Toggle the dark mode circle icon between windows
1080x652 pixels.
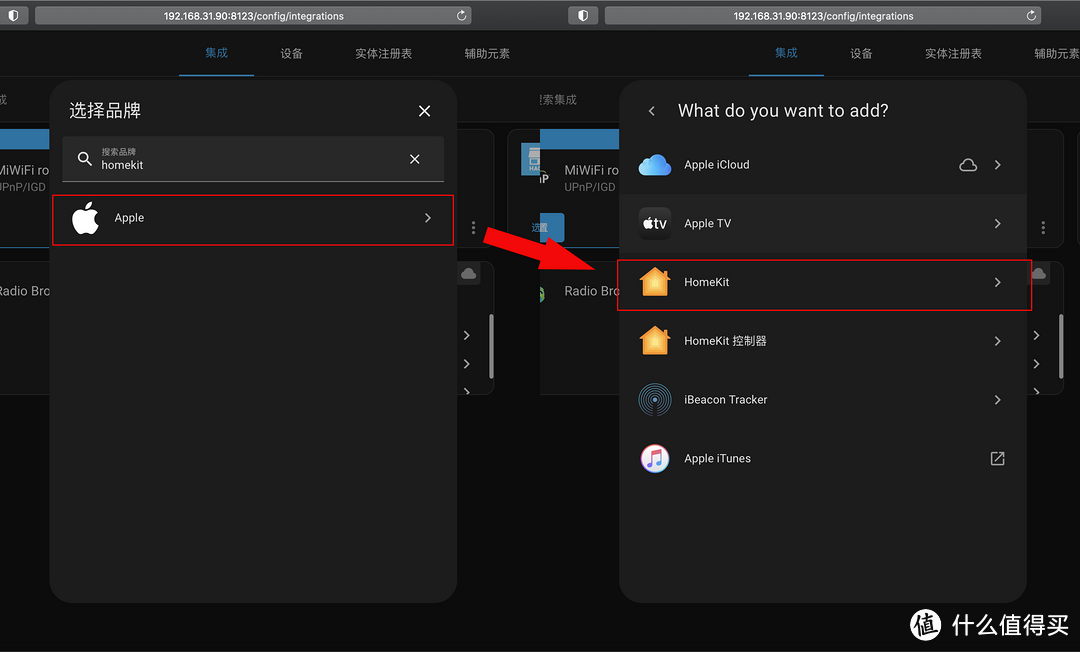pos(583,15)
